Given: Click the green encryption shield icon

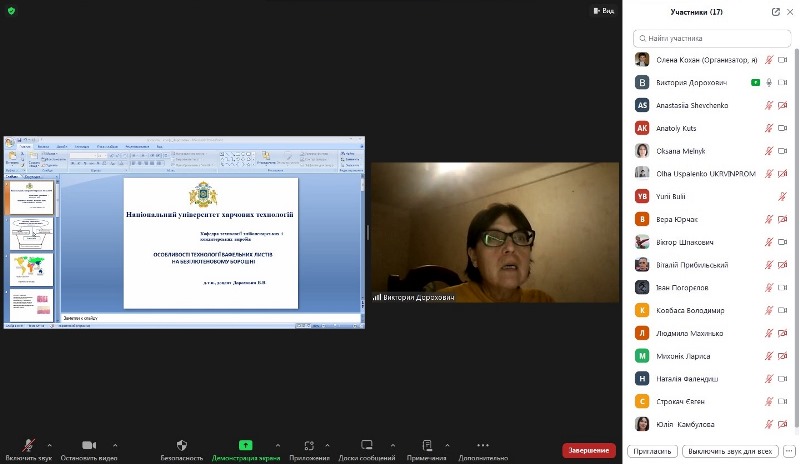Looking at the screenshot, I should (x=11, y=10).
